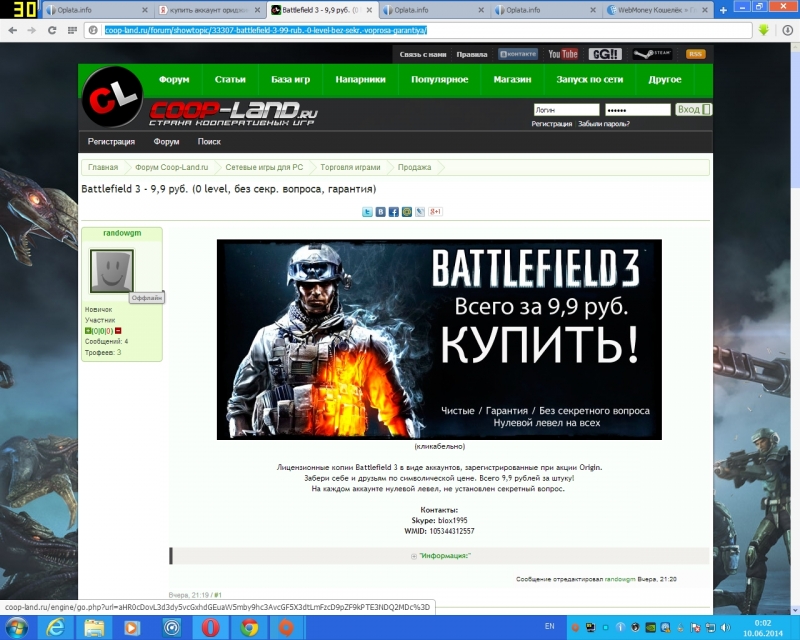Click the red CL site logo
Viewport: 800px width, 640px height.
point(113,96)
